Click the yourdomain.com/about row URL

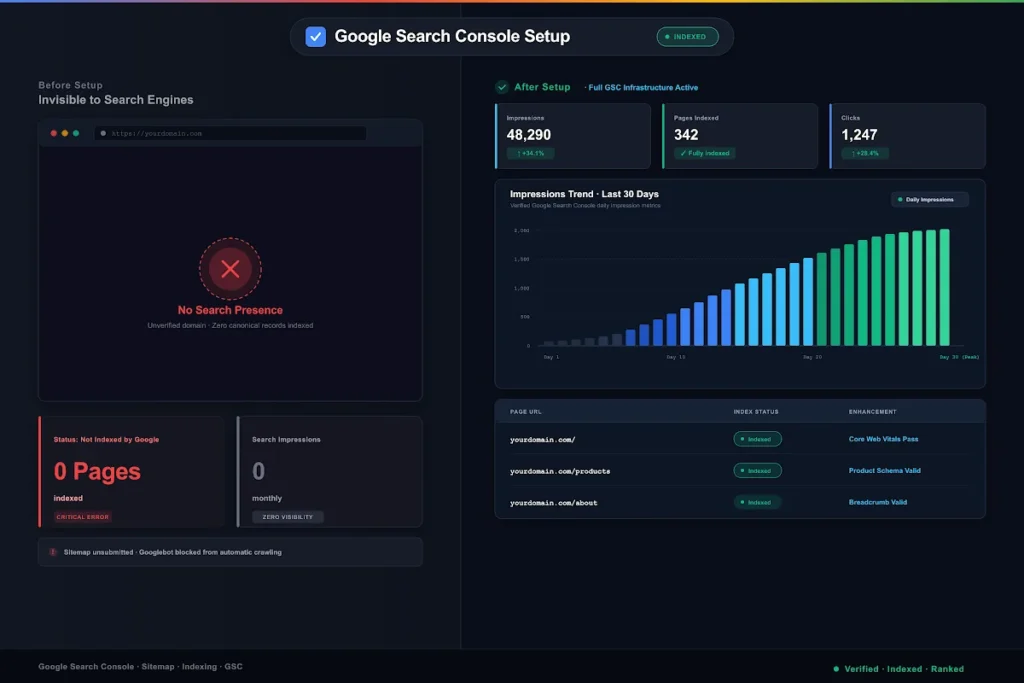point(553,503)
